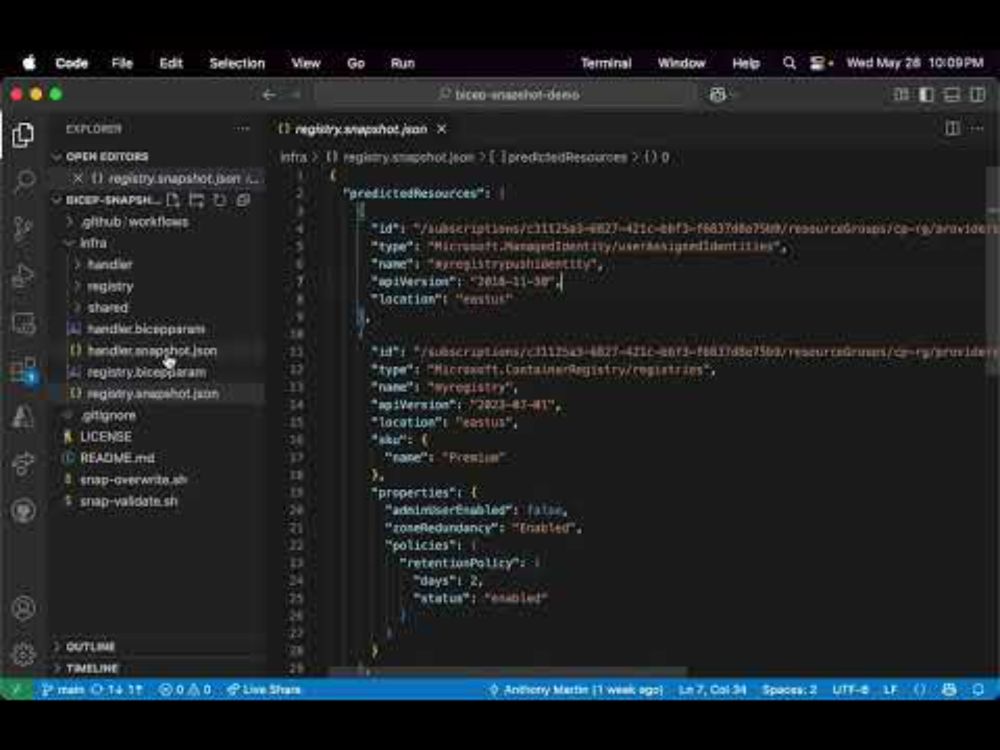Open editor More Actions ellipsis
Screen dimensions: 1000x750
[976, 129]
